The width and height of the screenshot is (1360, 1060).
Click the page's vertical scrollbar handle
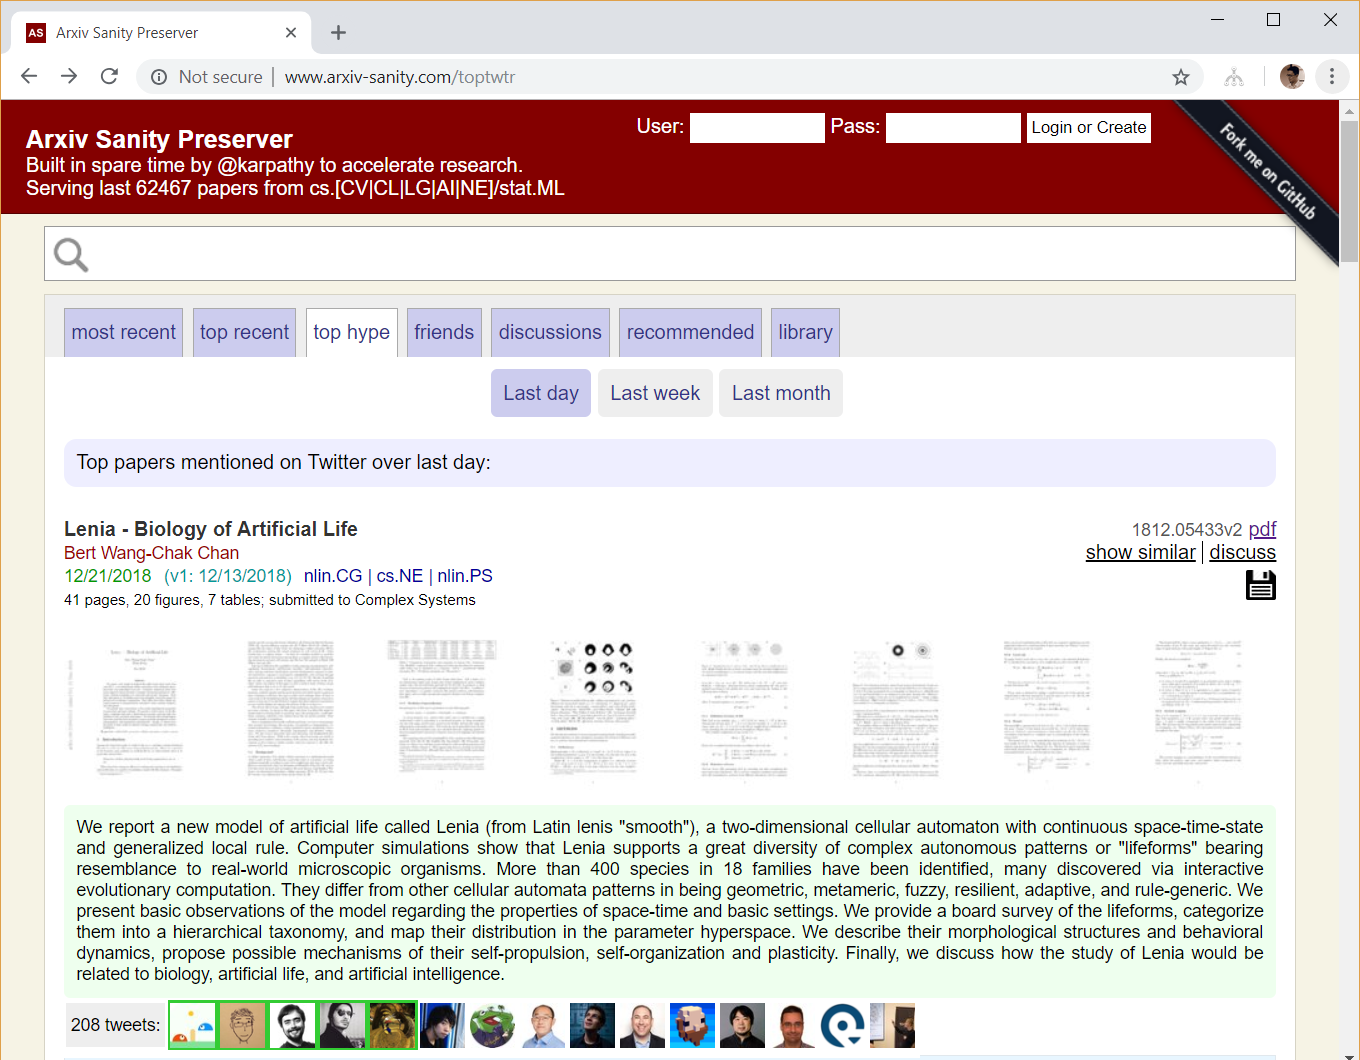click(x=1349, y=190)
